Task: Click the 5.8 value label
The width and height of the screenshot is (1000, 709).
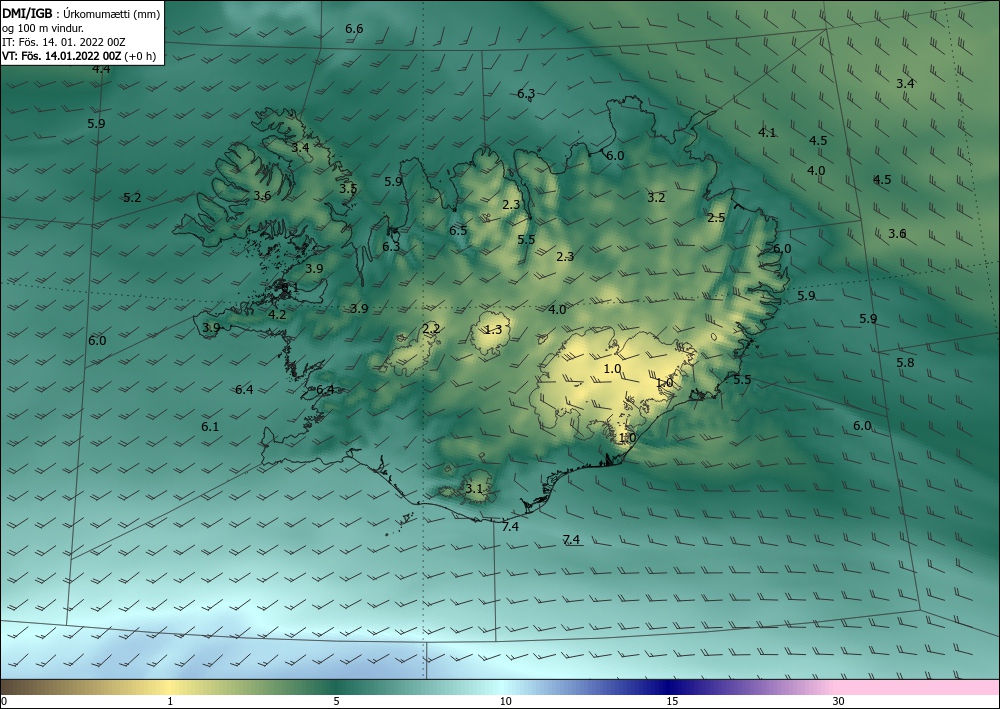Action: (x=905, y=363)
